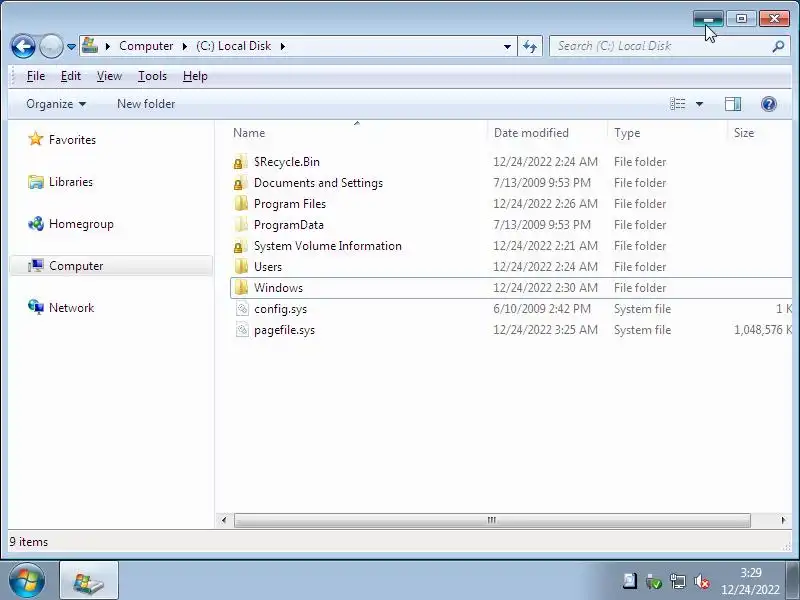The width and height of the screenshot is (800, 600).
Task: Expand the arrow after Computer breadcrumb
Action: [185, 46]
